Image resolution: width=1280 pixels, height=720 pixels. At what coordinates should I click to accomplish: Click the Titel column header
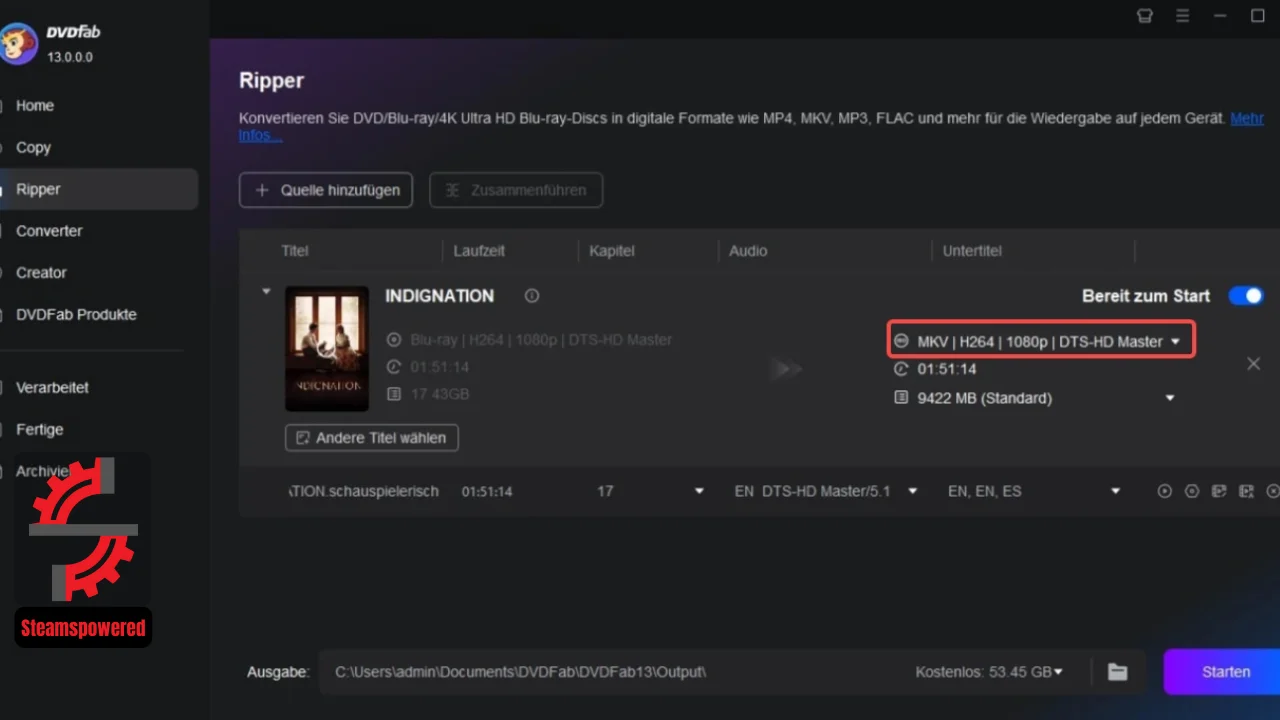(x=295, y=251)
